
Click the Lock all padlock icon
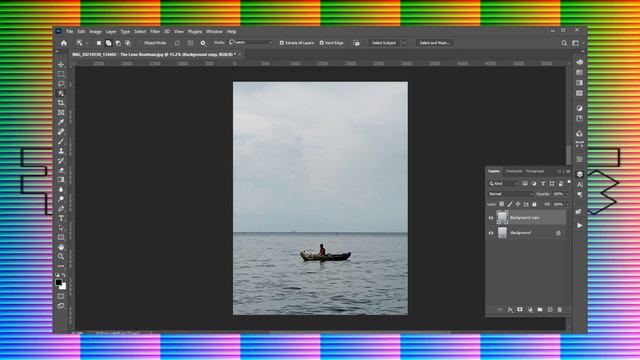coord(534,204)
